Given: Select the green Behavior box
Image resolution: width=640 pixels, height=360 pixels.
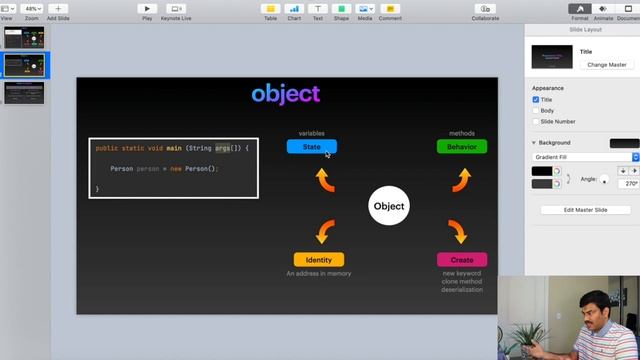Looking at the screenshot, I should point(462,147).
